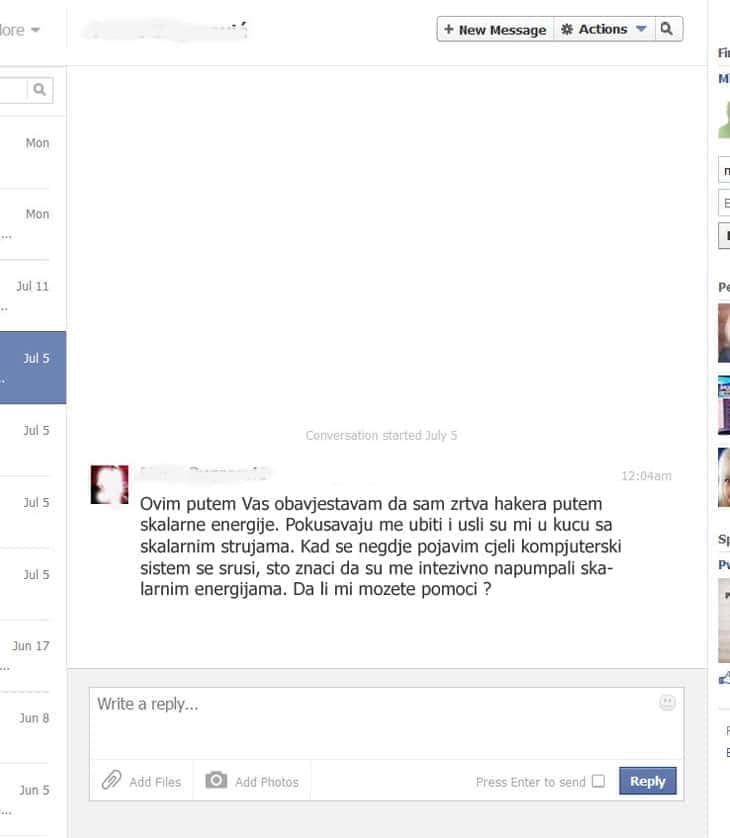Expand the More dropdown at top left
The image size is (730, 838).
pos(20,30)
